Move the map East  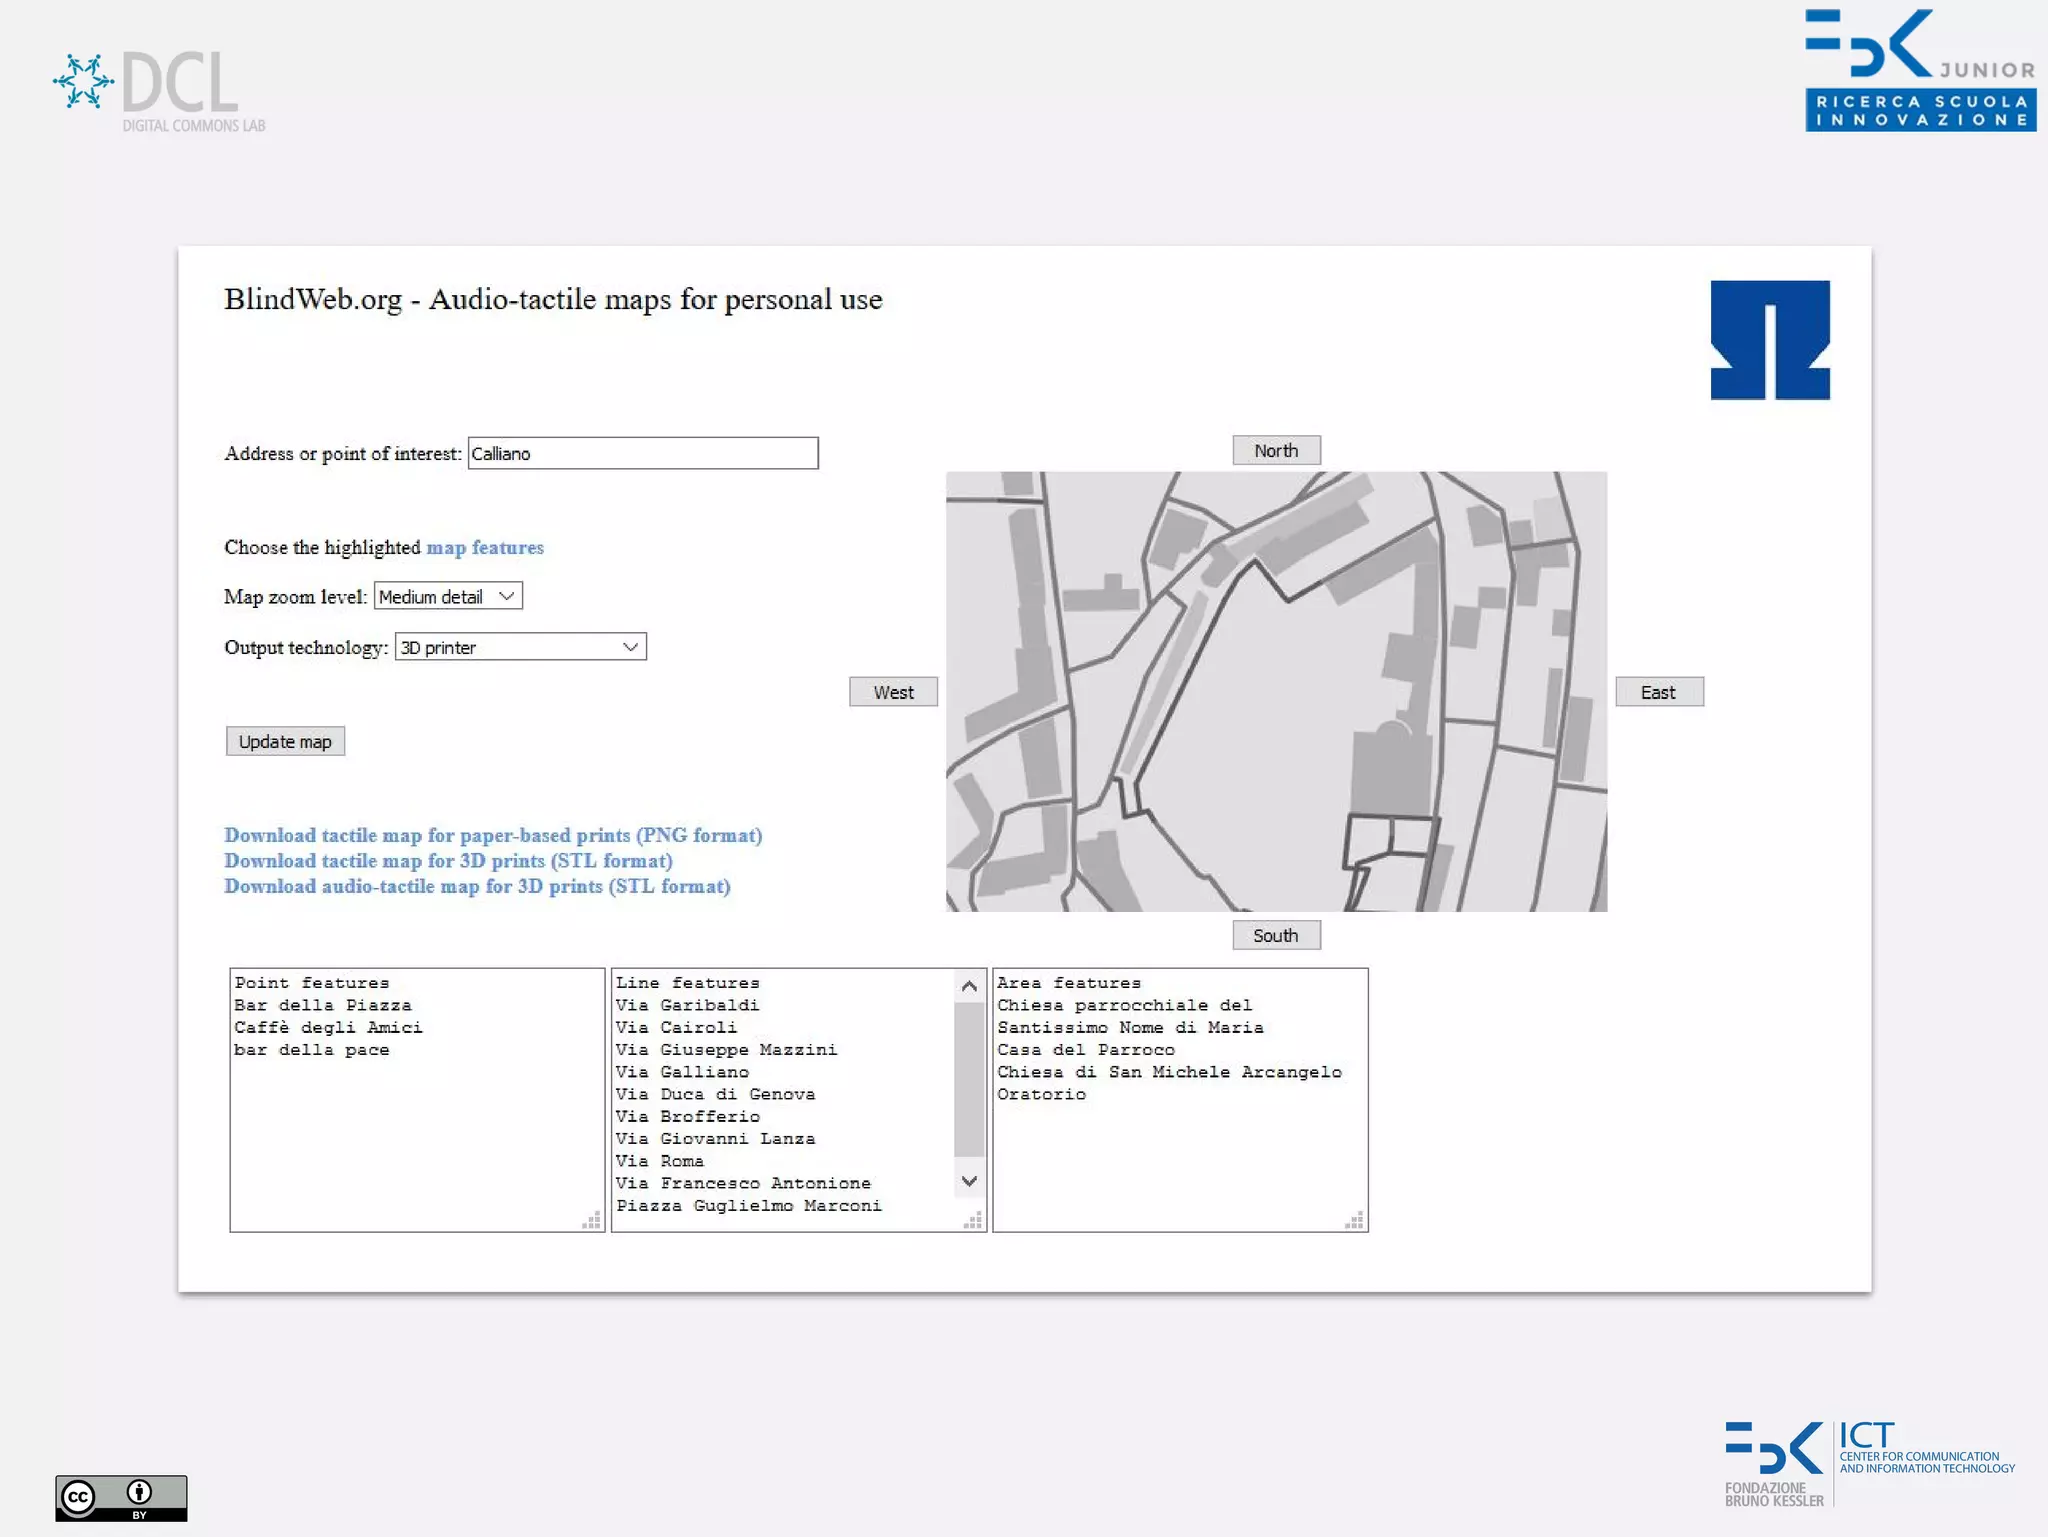[1658, 693]
